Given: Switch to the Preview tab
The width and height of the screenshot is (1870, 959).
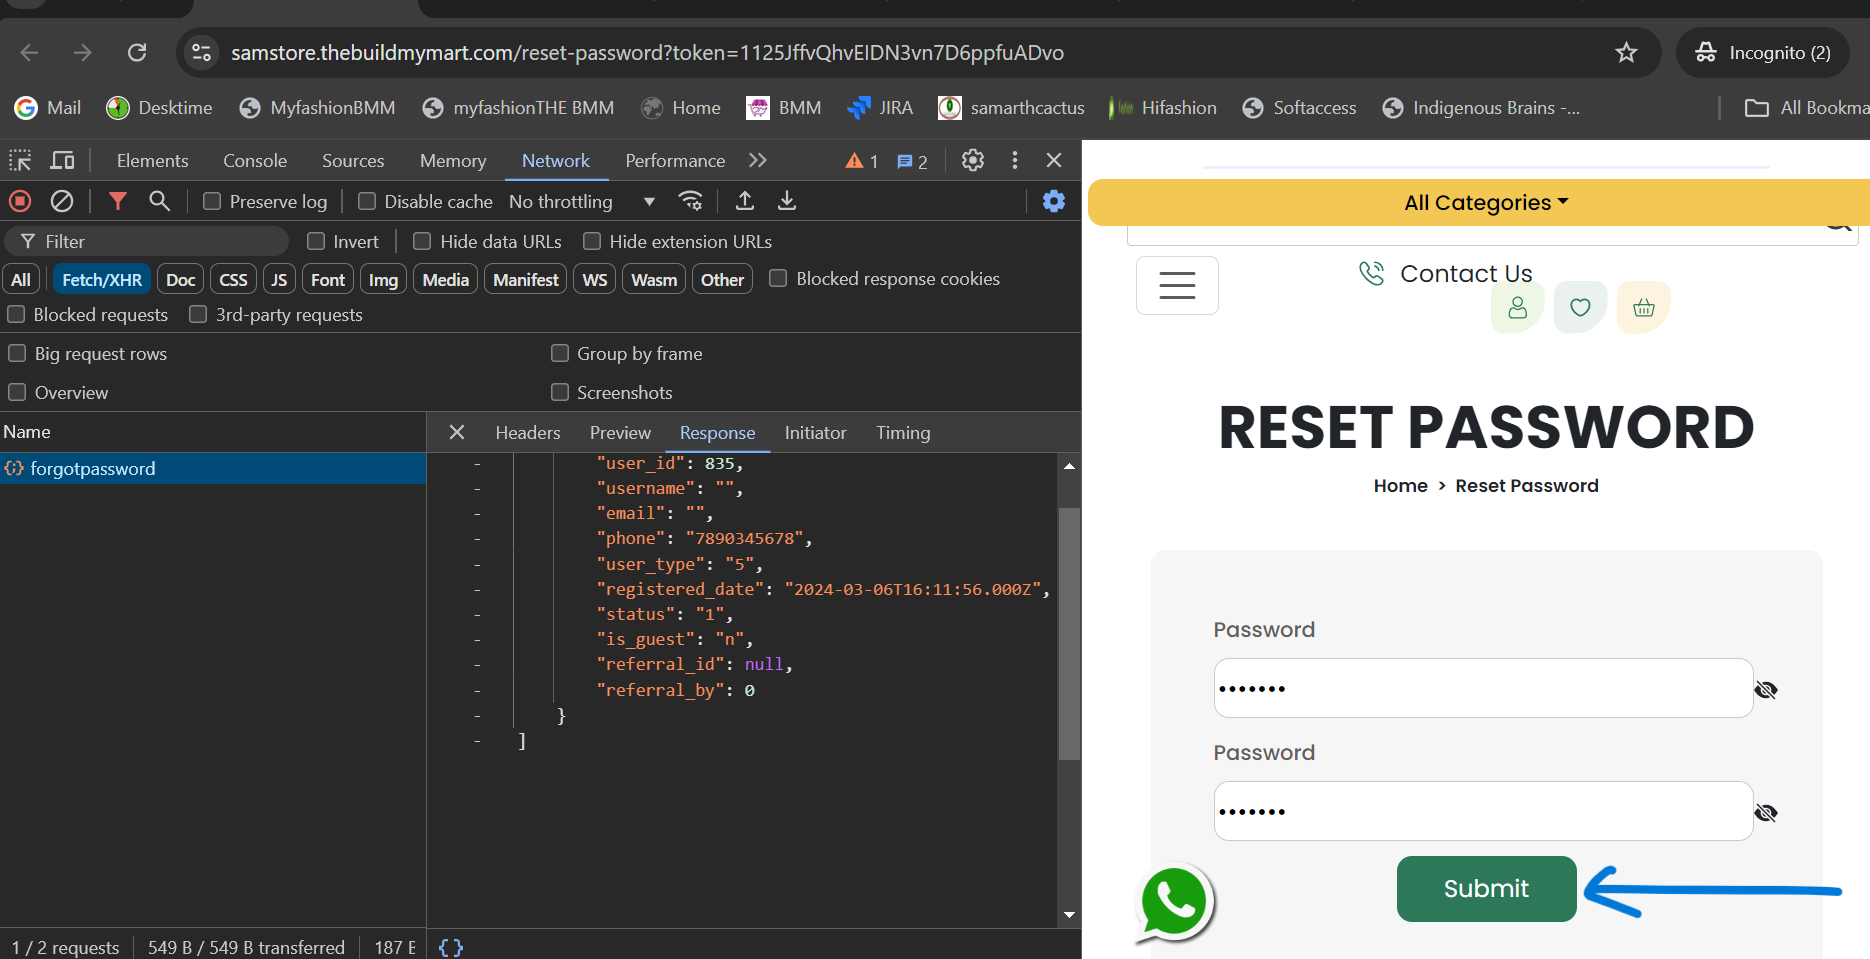Looking at the screenshot, I should pyautogui.click(x=620, y=433).
